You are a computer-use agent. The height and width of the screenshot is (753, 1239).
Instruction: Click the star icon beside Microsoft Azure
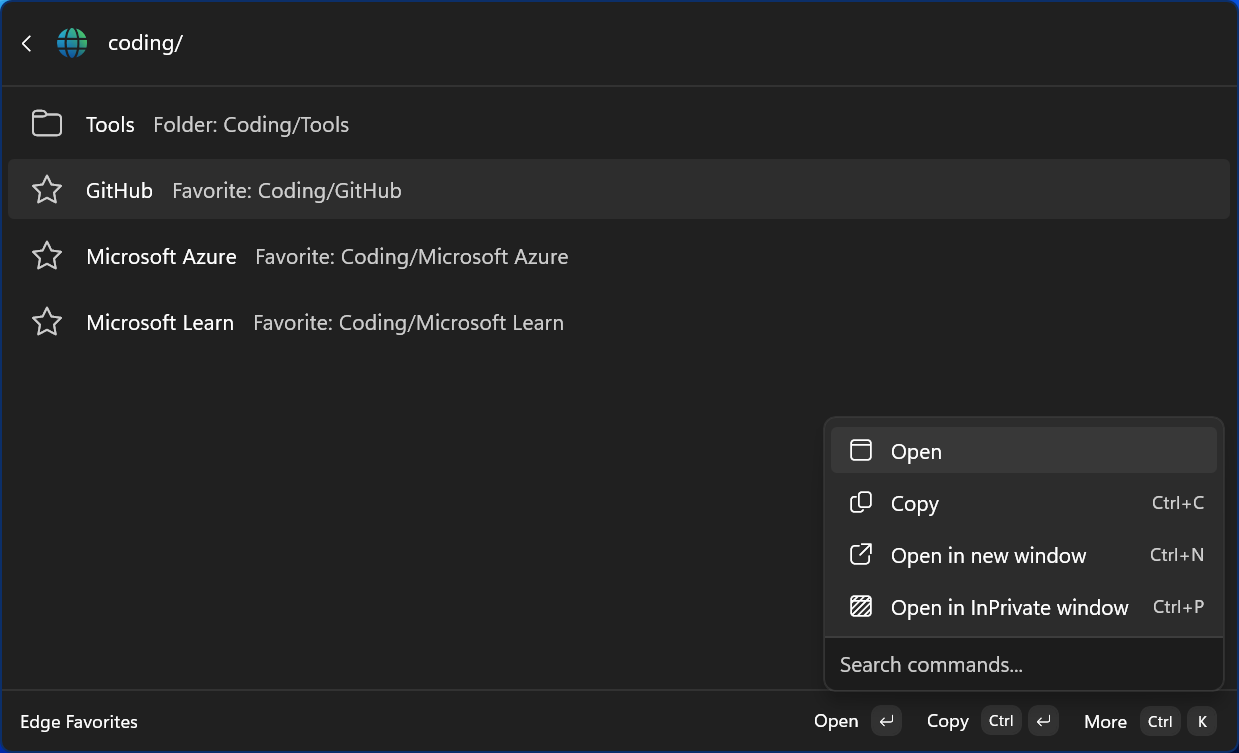coord(47,256)
